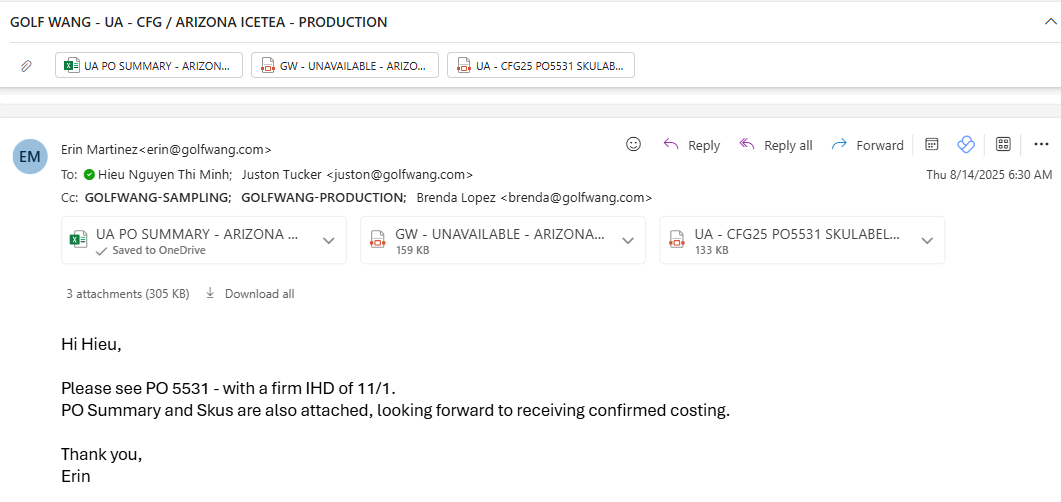Open the calendar meeting reply icon
Image resolution: width=1061 pixels, height=502 pixels.
pyautogui.click(x=931, y=144)
